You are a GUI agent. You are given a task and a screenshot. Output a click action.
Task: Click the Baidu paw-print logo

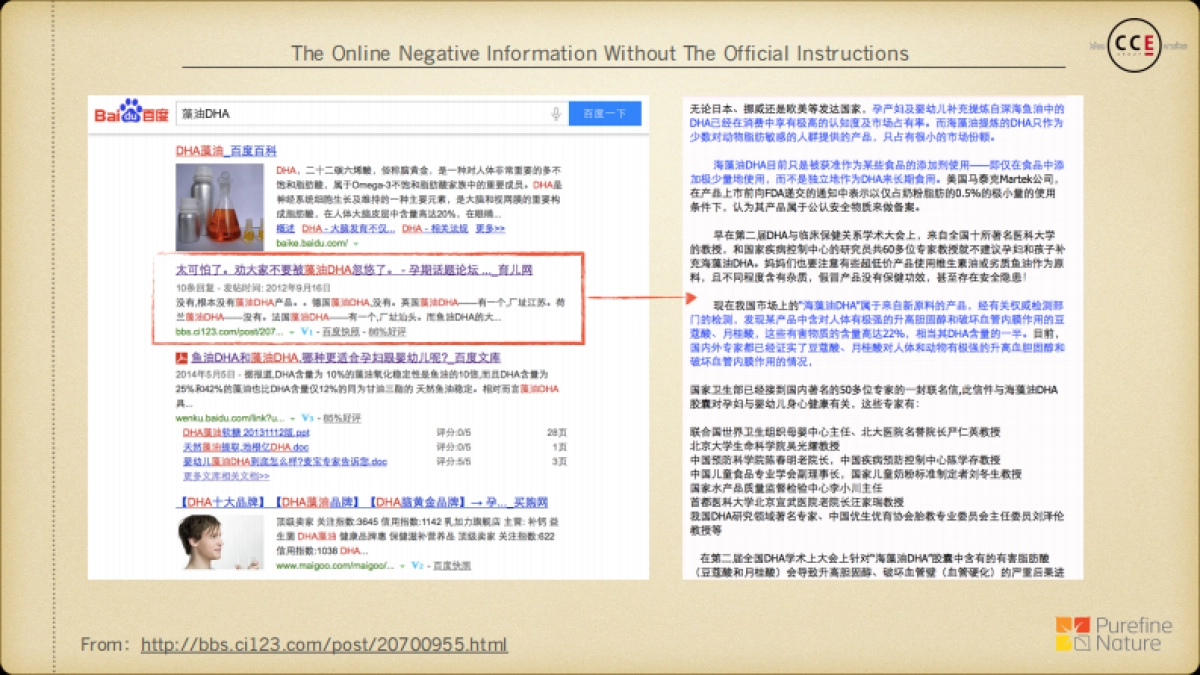[128, 107]
